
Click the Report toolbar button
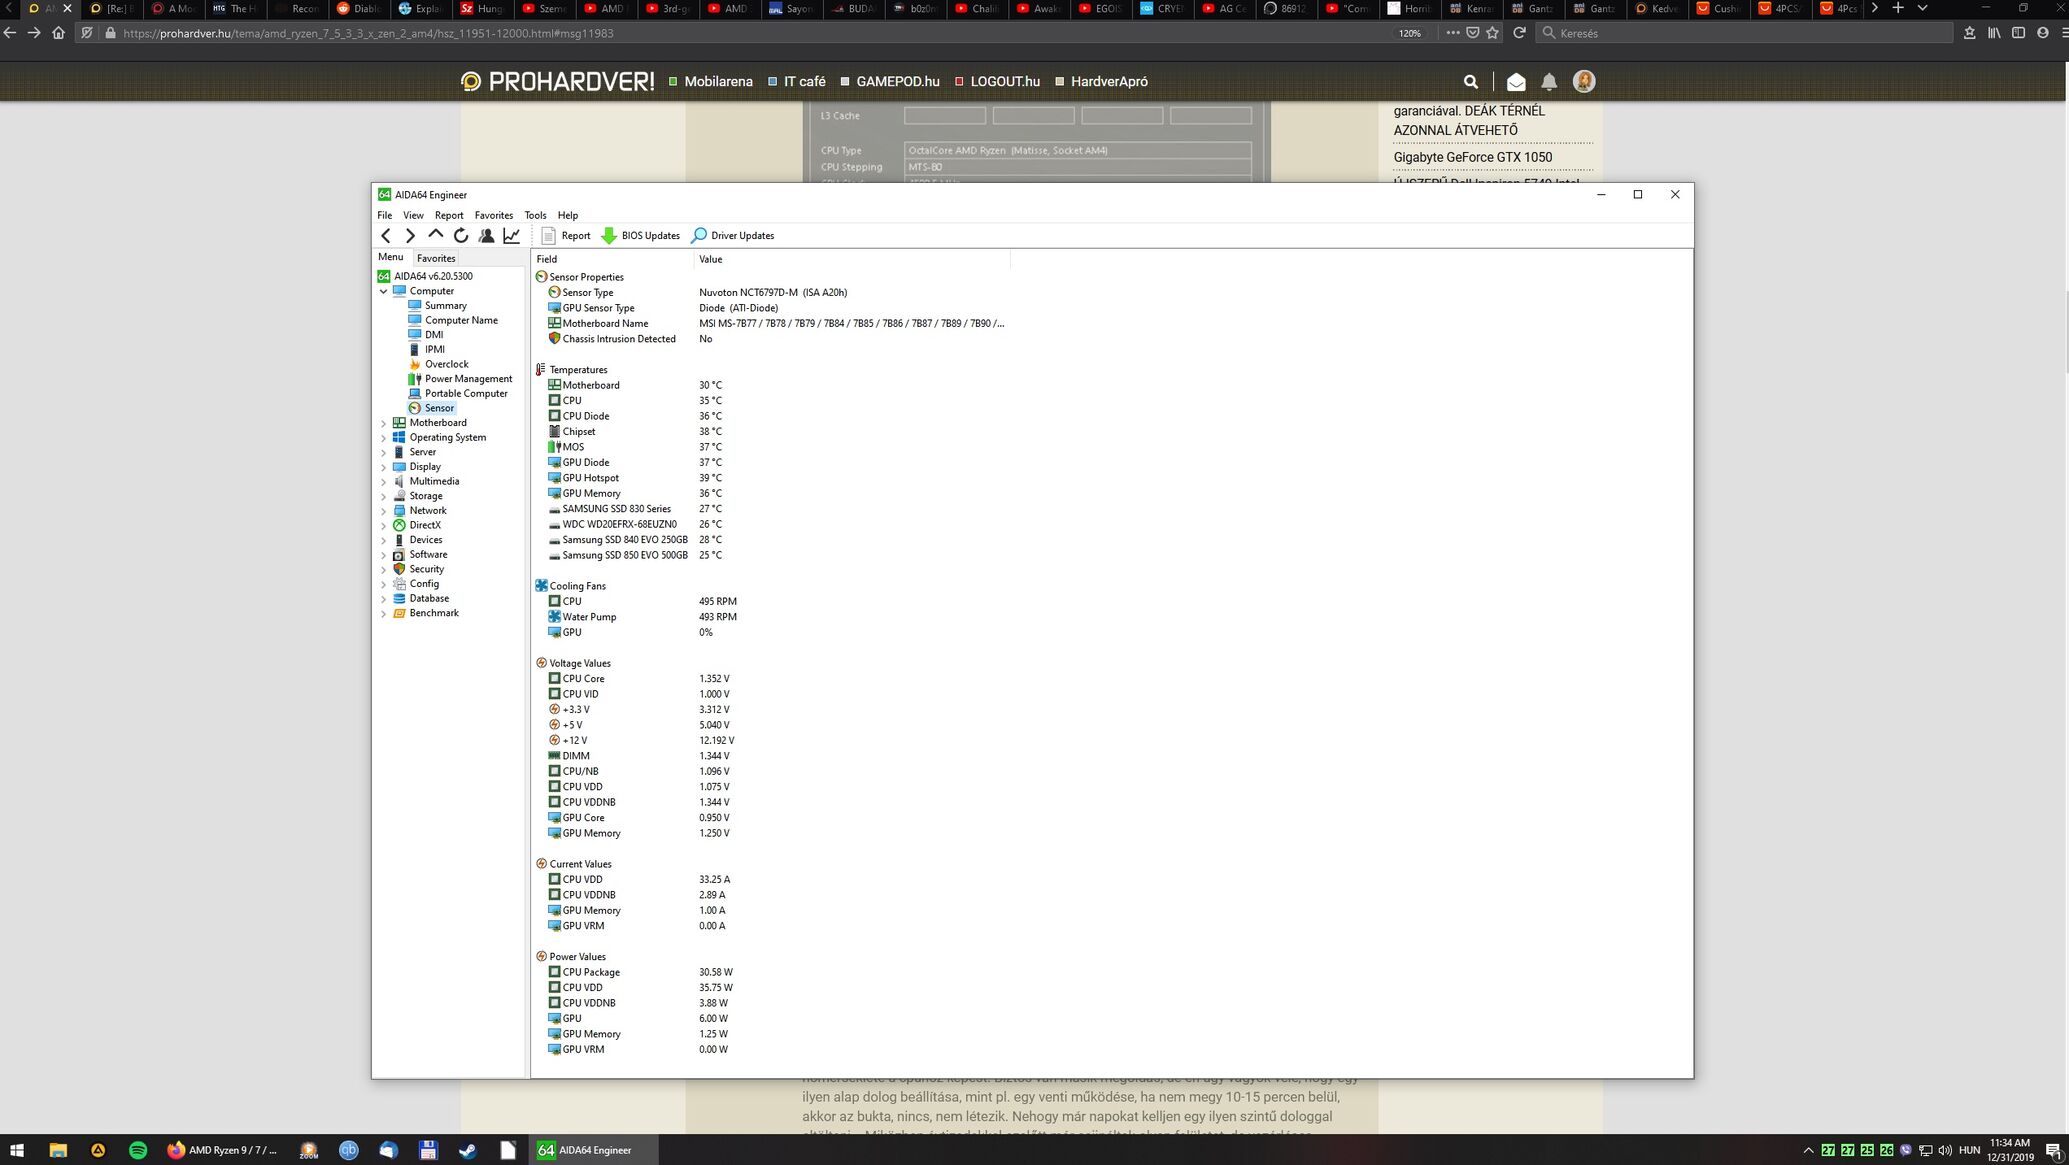566,236
